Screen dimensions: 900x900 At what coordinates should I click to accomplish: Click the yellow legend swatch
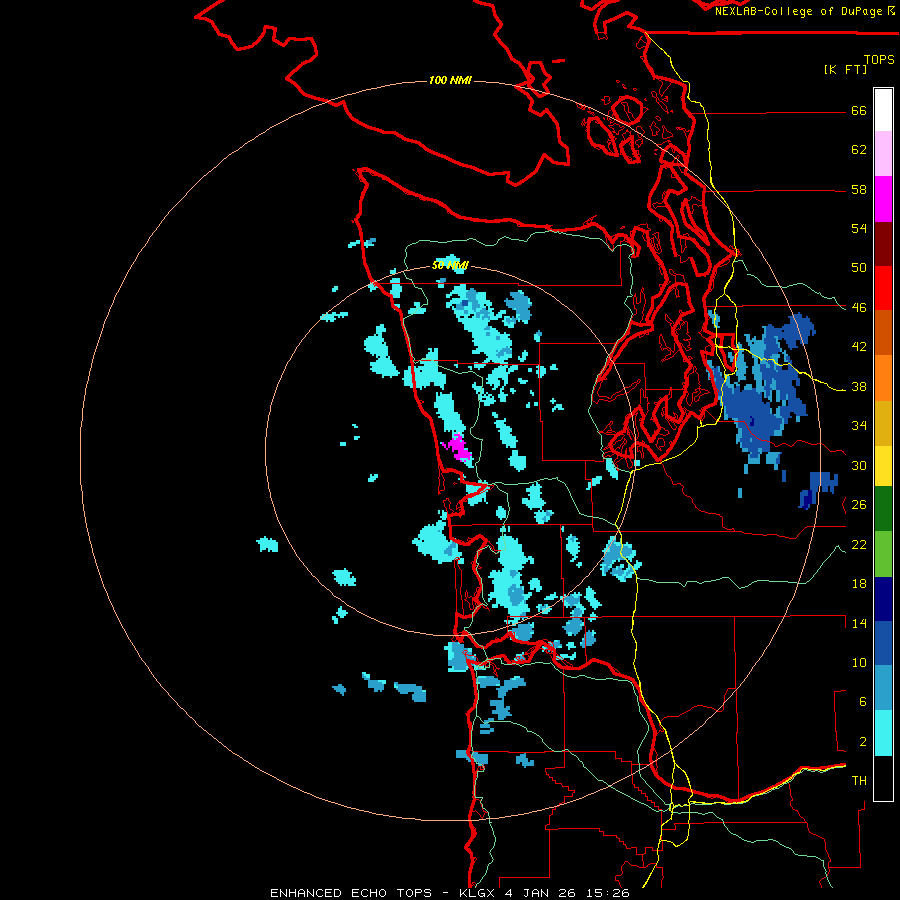883,465
